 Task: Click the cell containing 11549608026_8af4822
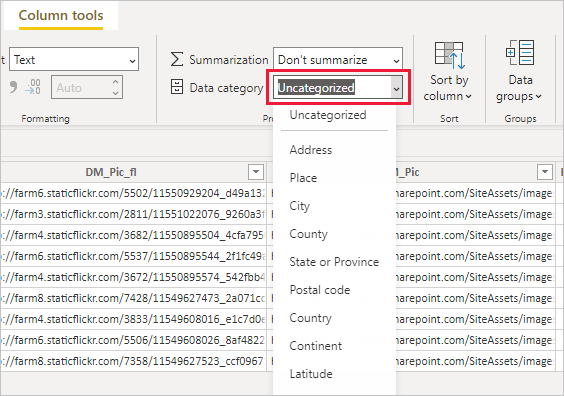pos(133,340)
